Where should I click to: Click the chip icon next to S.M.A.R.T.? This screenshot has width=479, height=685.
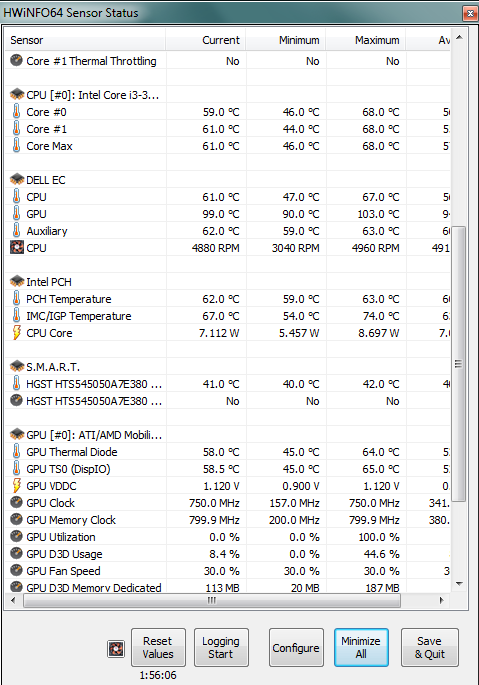[17, 366]
